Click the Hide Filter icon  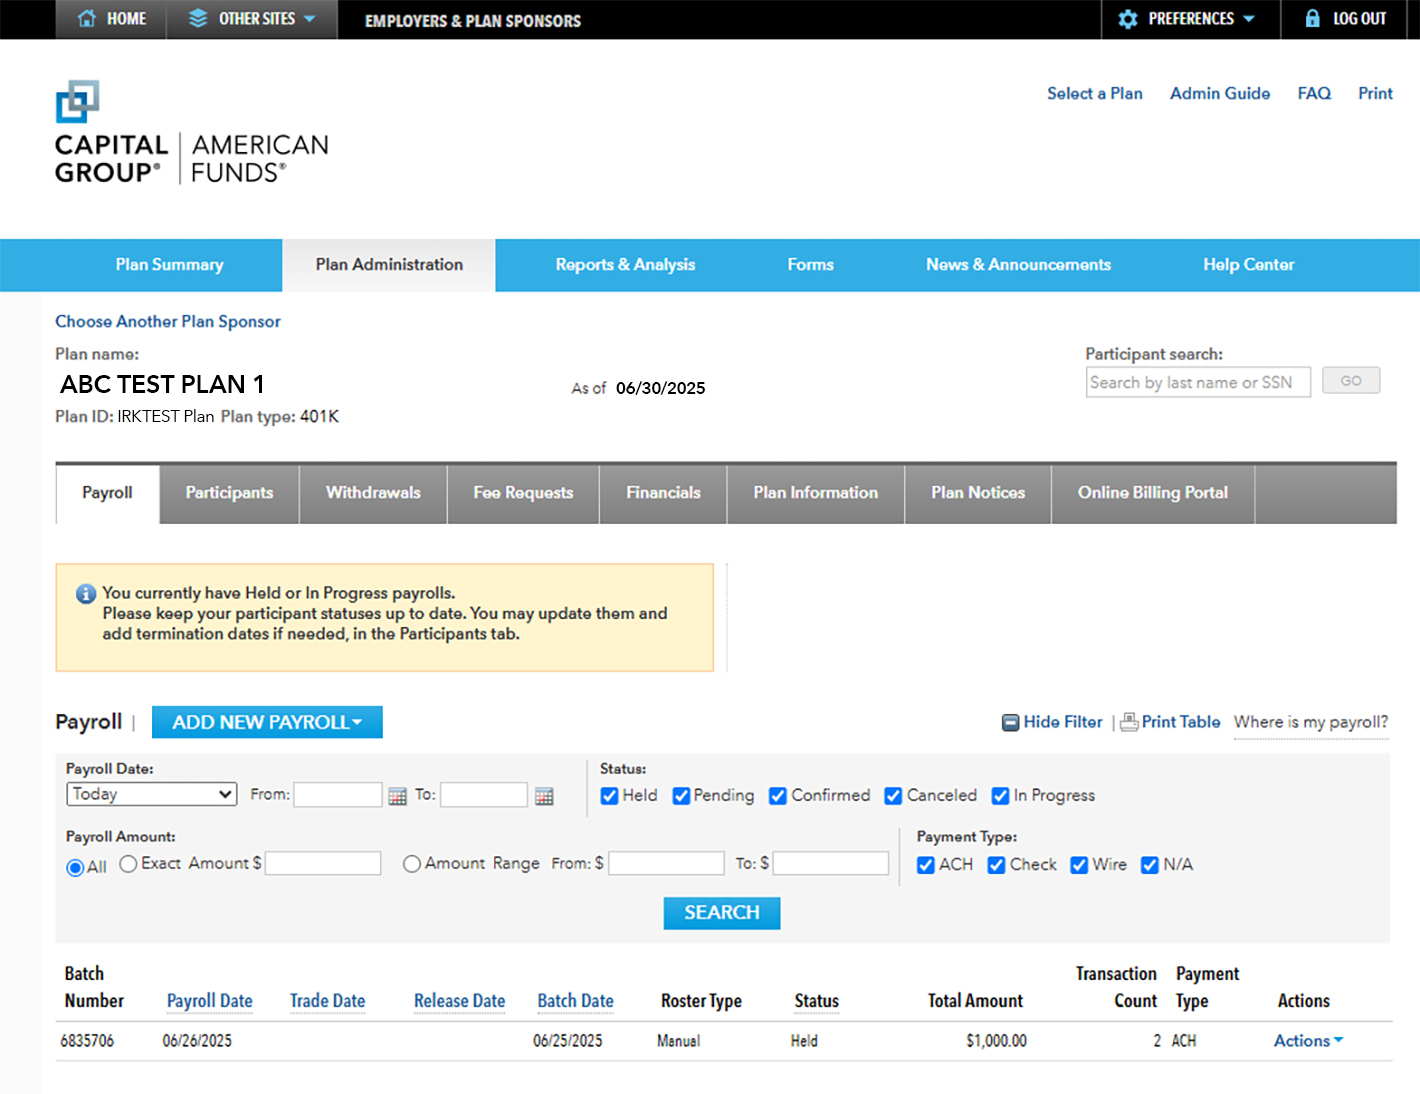pyautogui.click(x=1010, y=721)
